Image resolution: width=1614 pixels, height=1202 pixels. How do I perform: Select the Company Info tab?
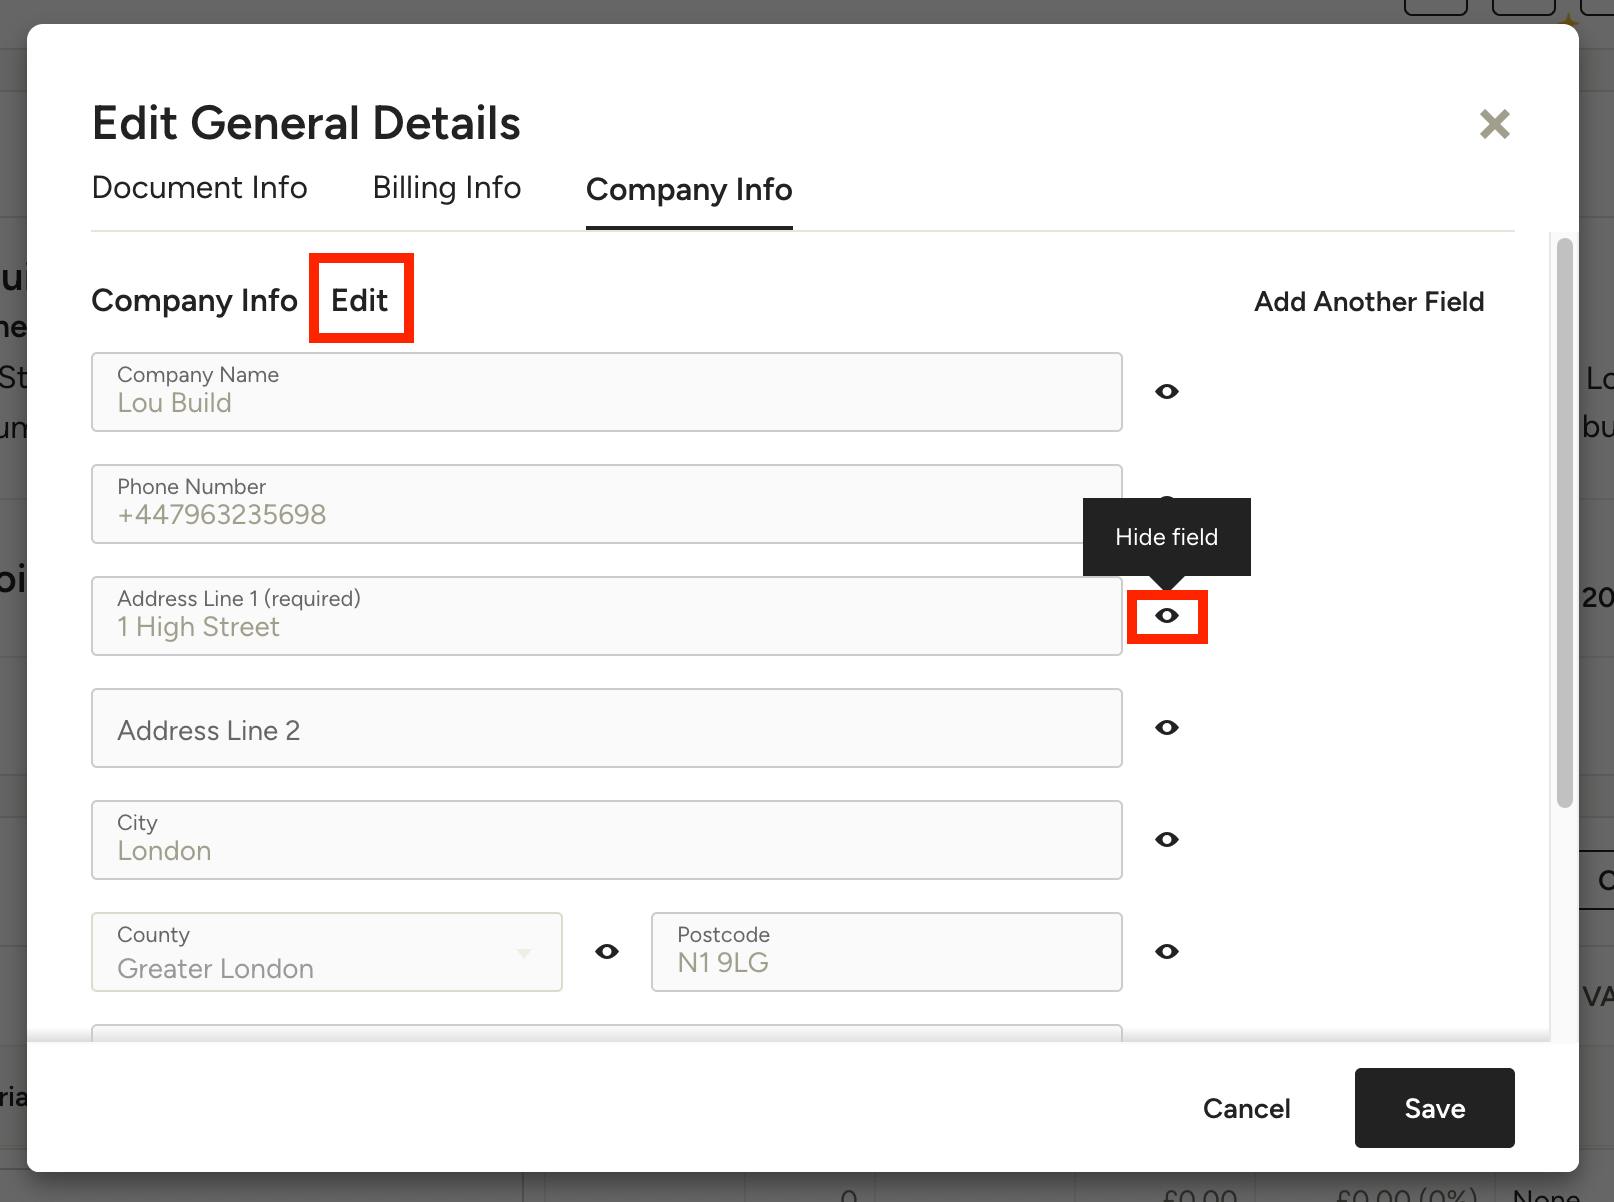click(689, 190)
